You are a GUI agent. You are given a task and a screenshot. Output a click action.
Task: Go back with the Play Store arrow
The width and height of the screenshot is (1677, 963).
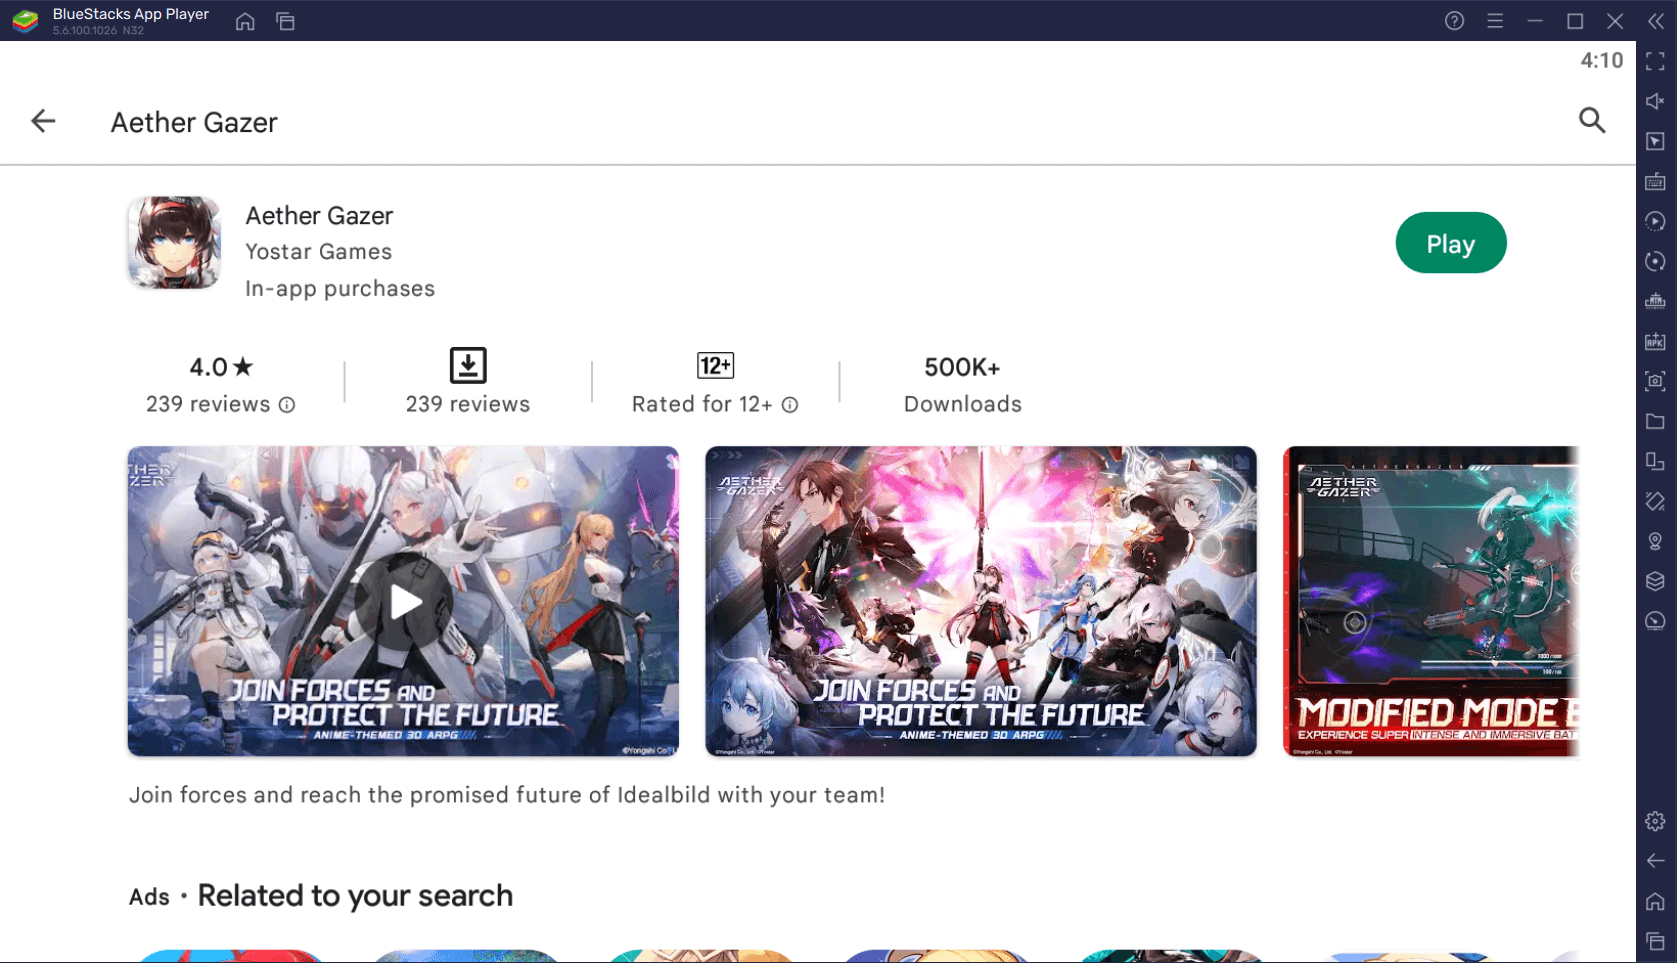click(43, 121)
